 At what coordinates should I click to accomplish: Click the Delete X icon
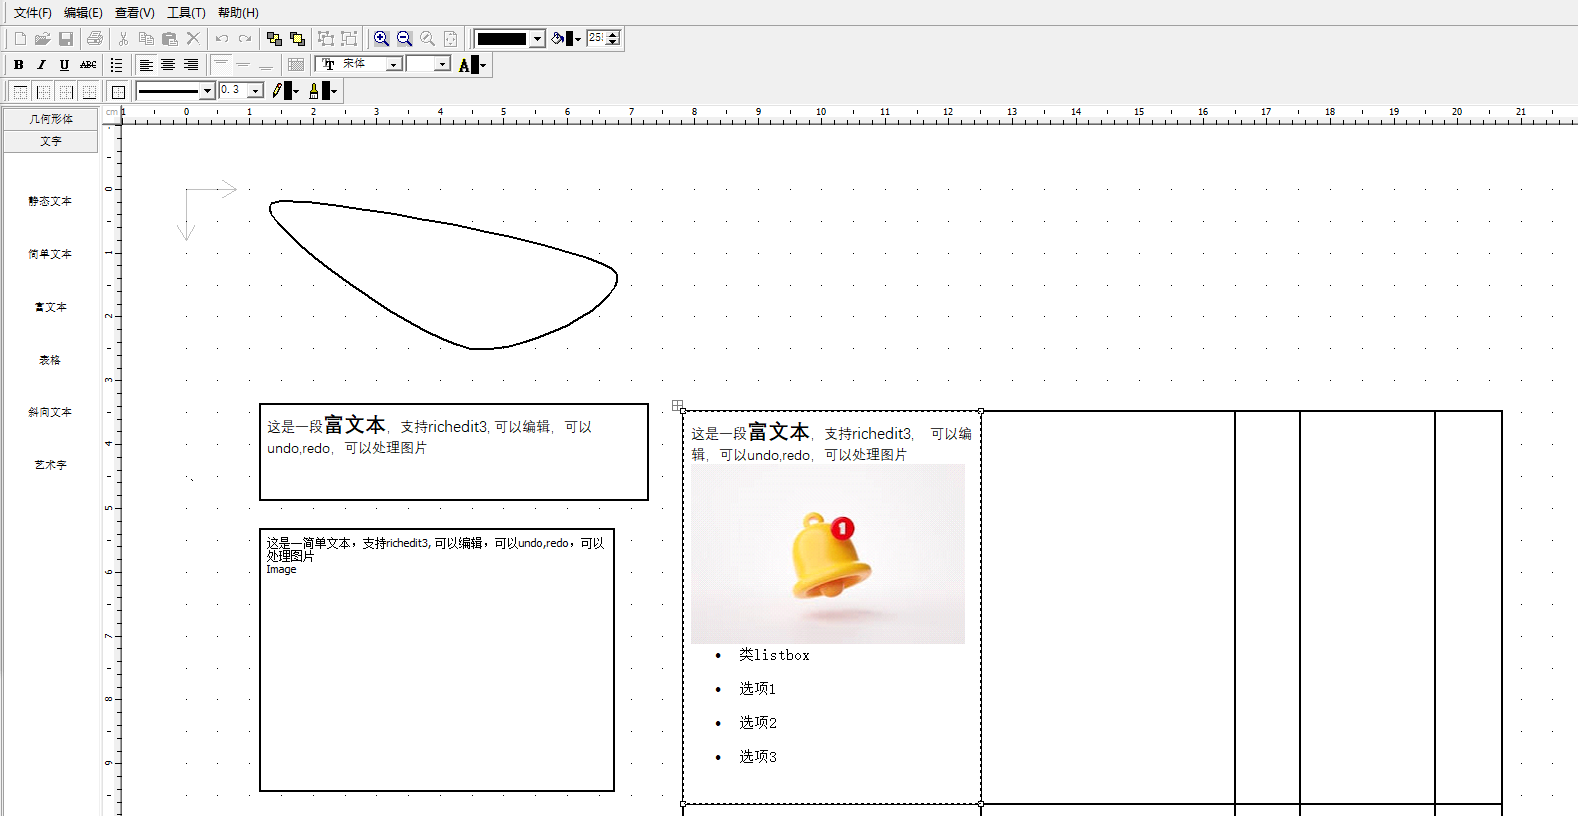(193, 39)
